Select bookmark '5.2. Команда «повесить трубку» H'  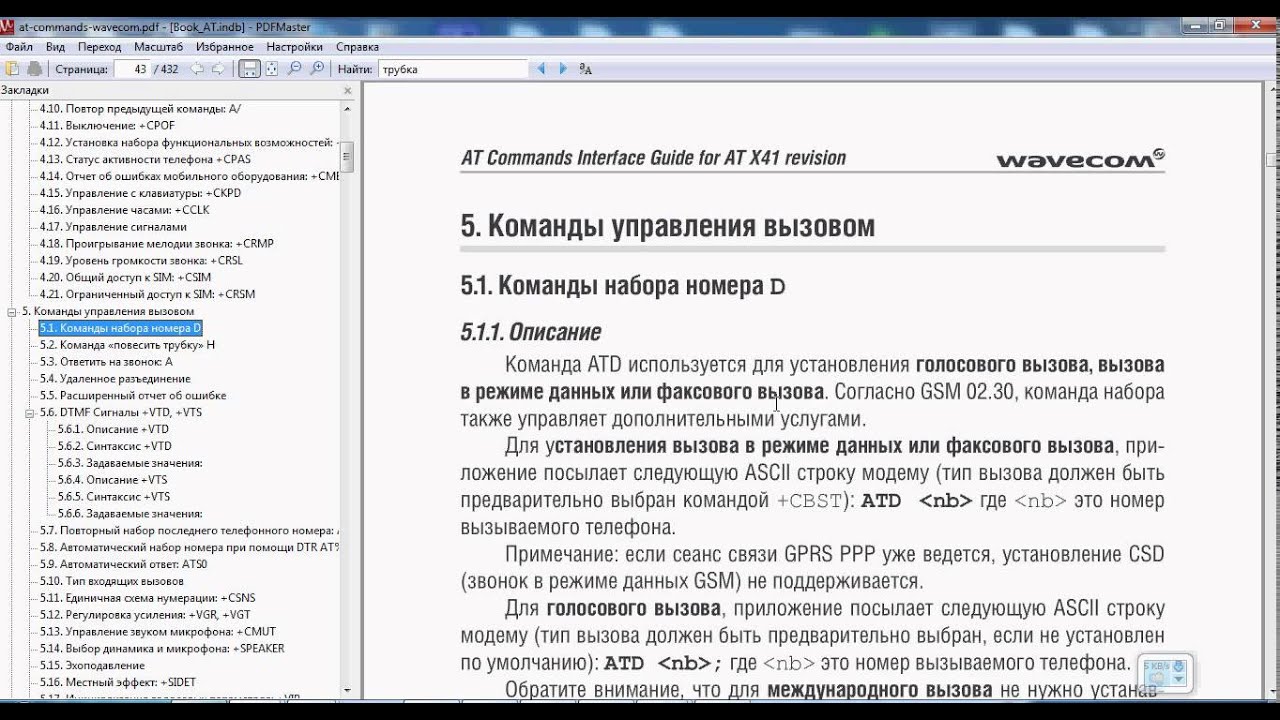coord(127,345)
